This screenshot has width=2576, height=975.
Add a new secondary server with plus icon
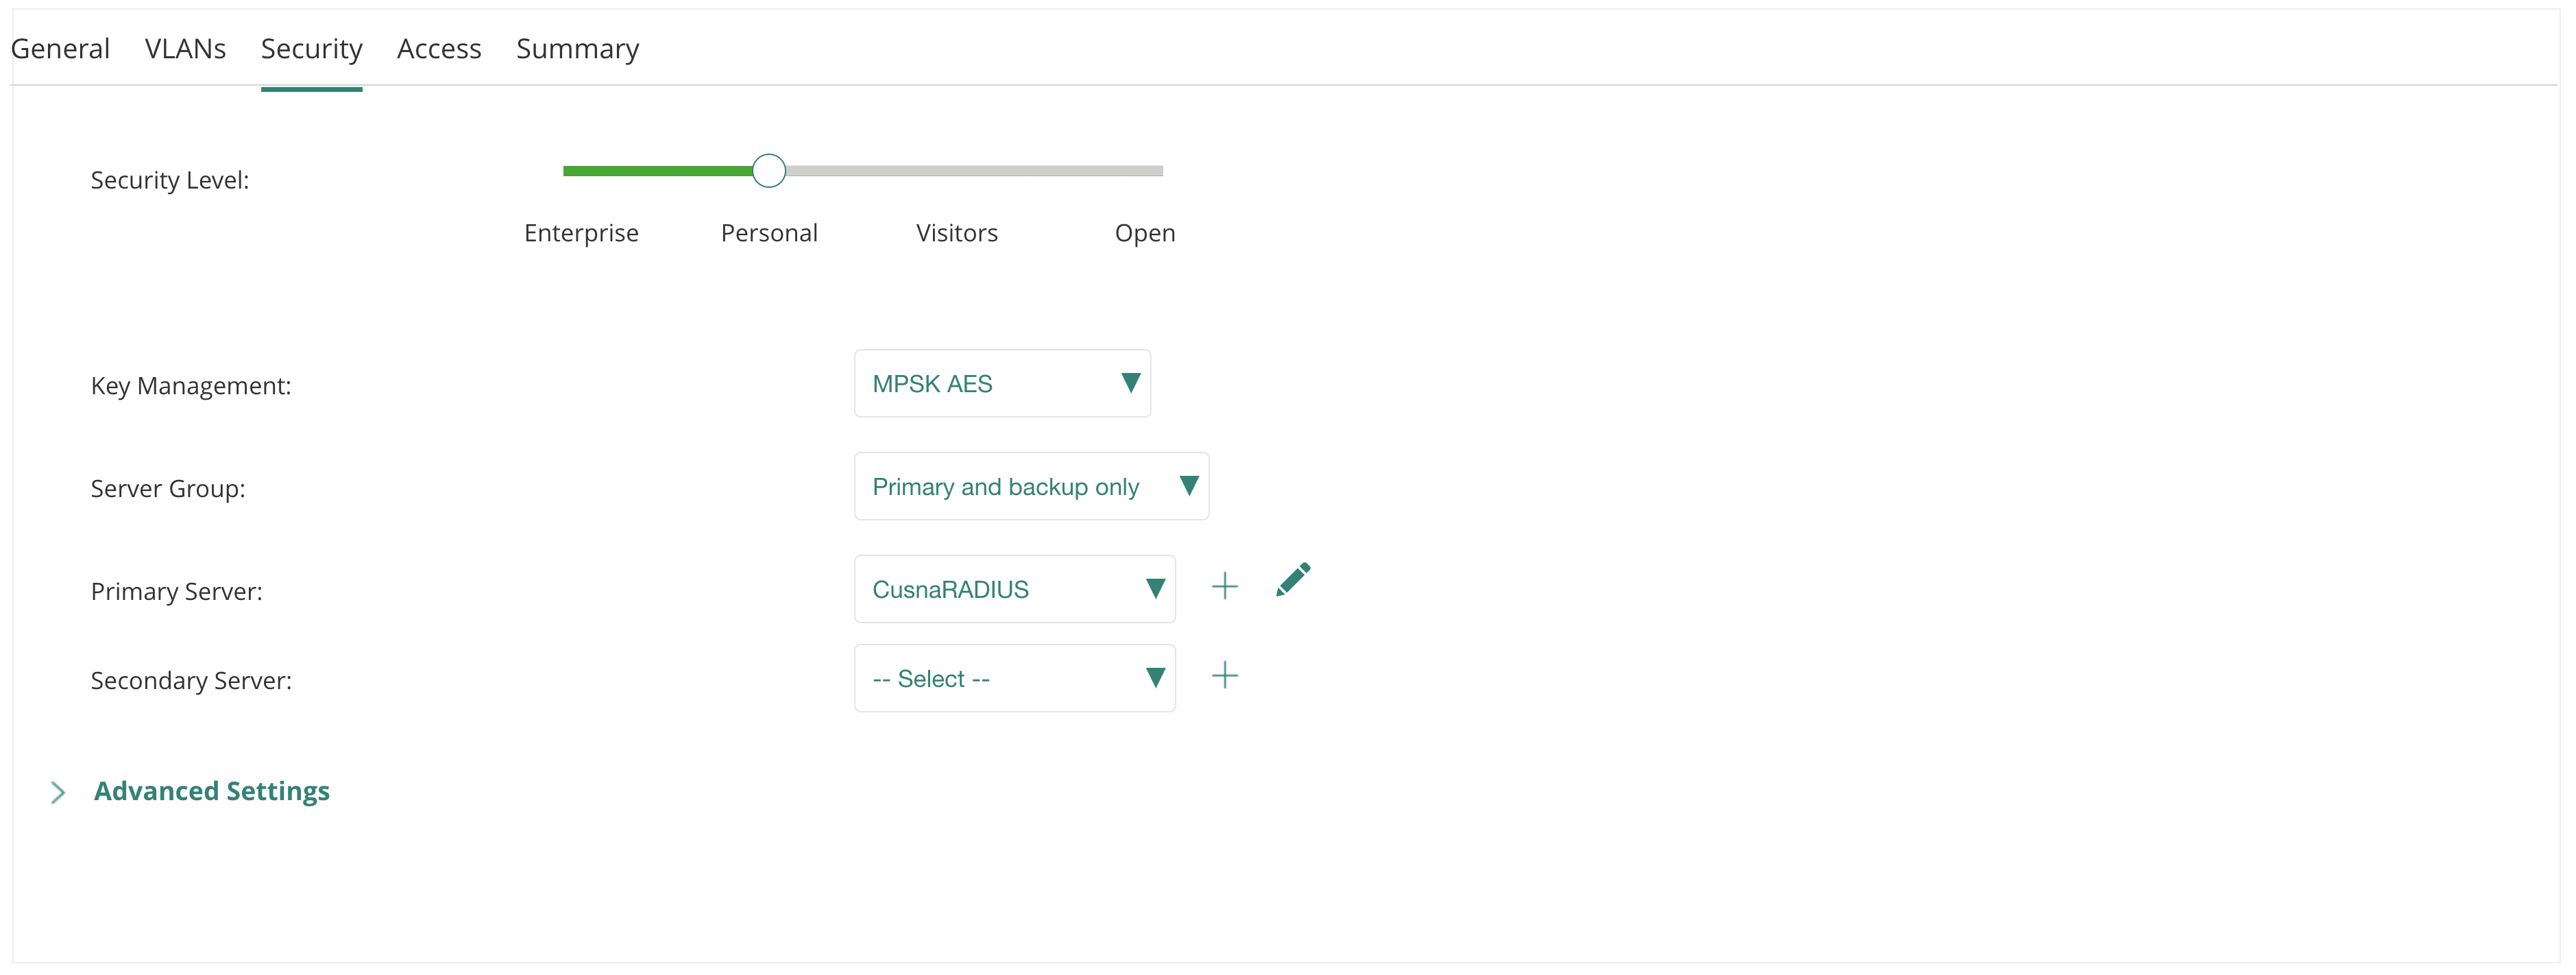click(x=1224, y=675)
